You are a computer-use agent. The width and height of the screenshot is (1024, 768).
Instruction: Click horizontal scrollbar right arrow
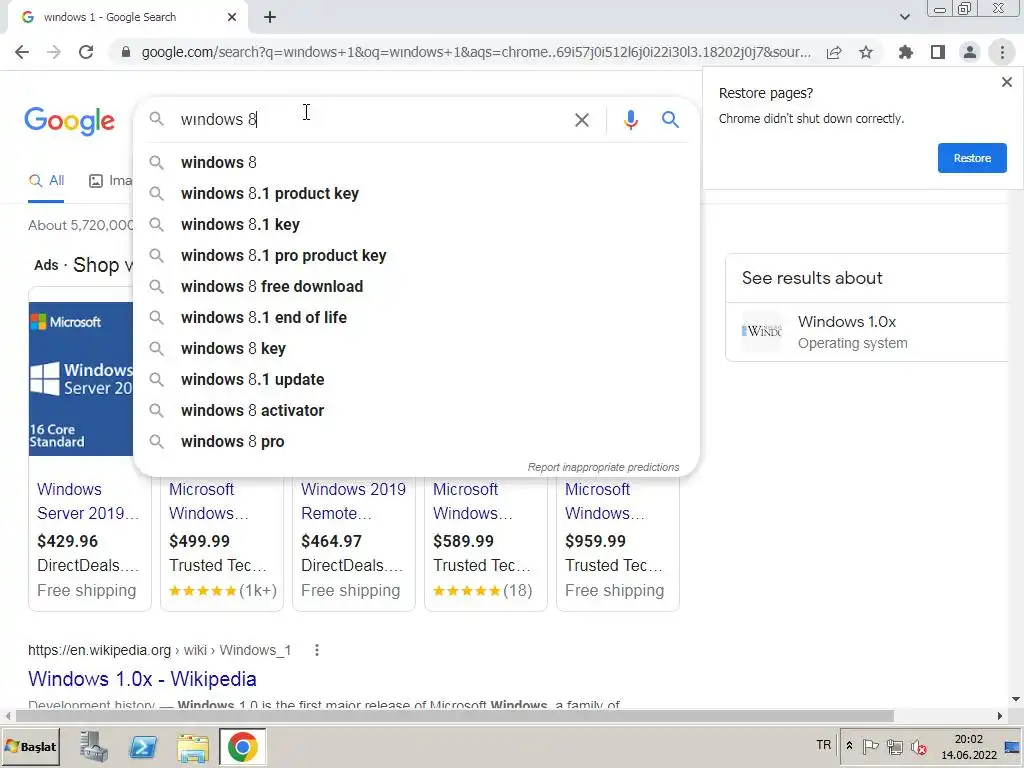pyautogui.click(x=1000, y=716)
